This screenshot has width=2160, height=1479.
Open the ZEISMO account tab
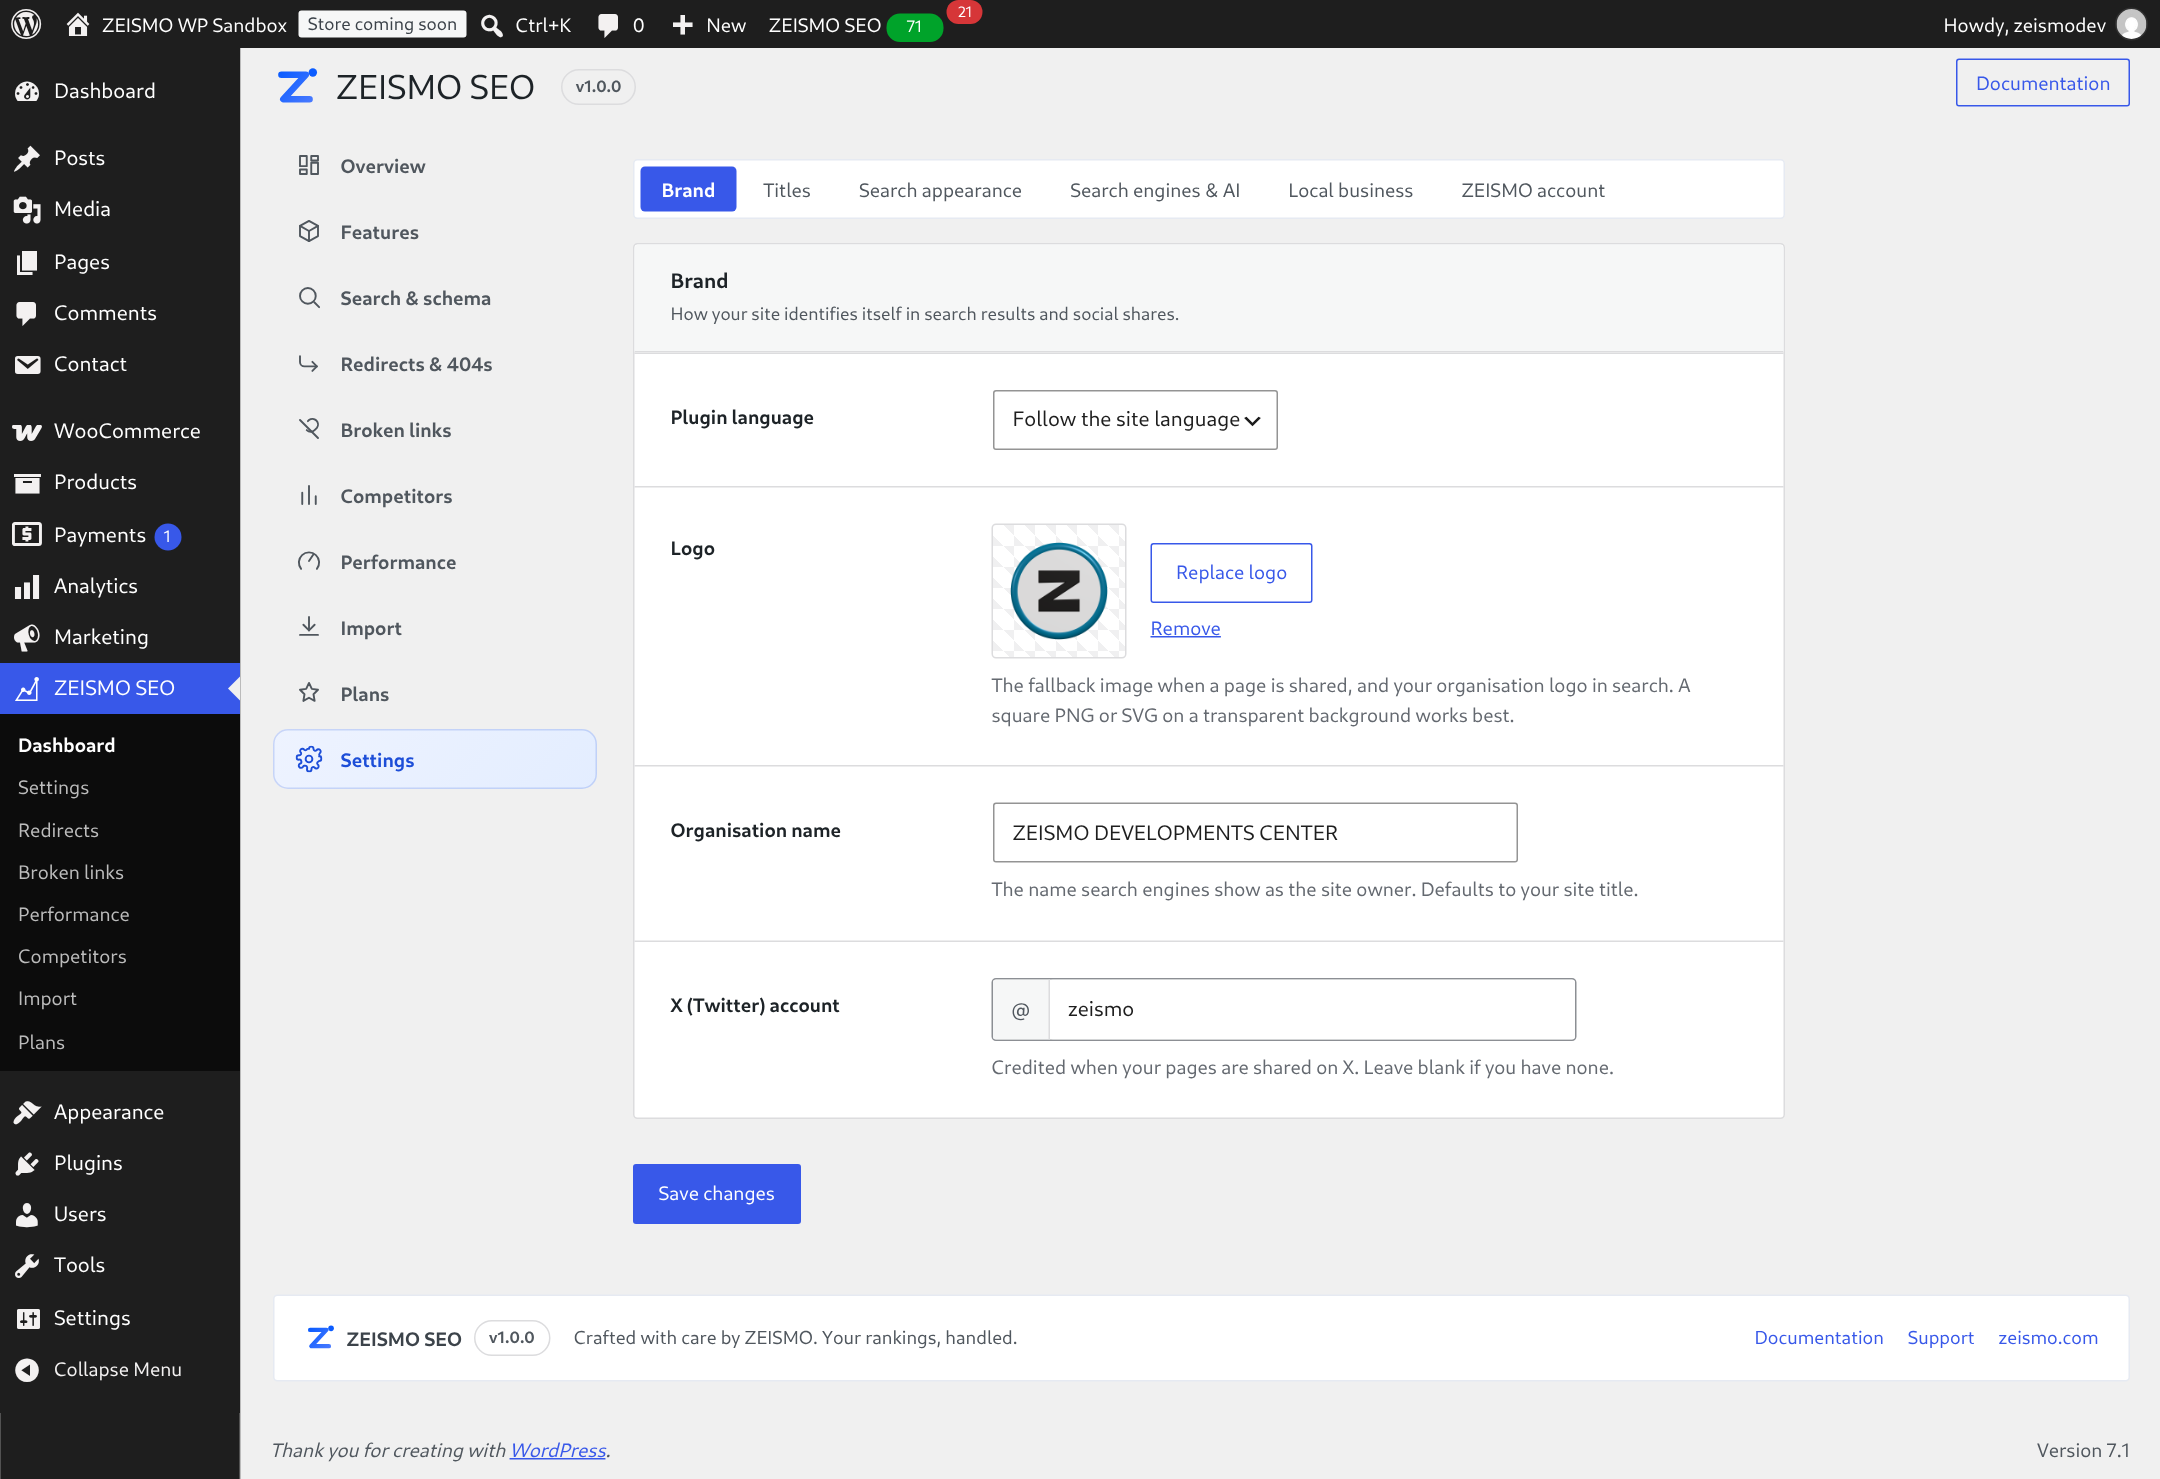[x=1532, y=190]
